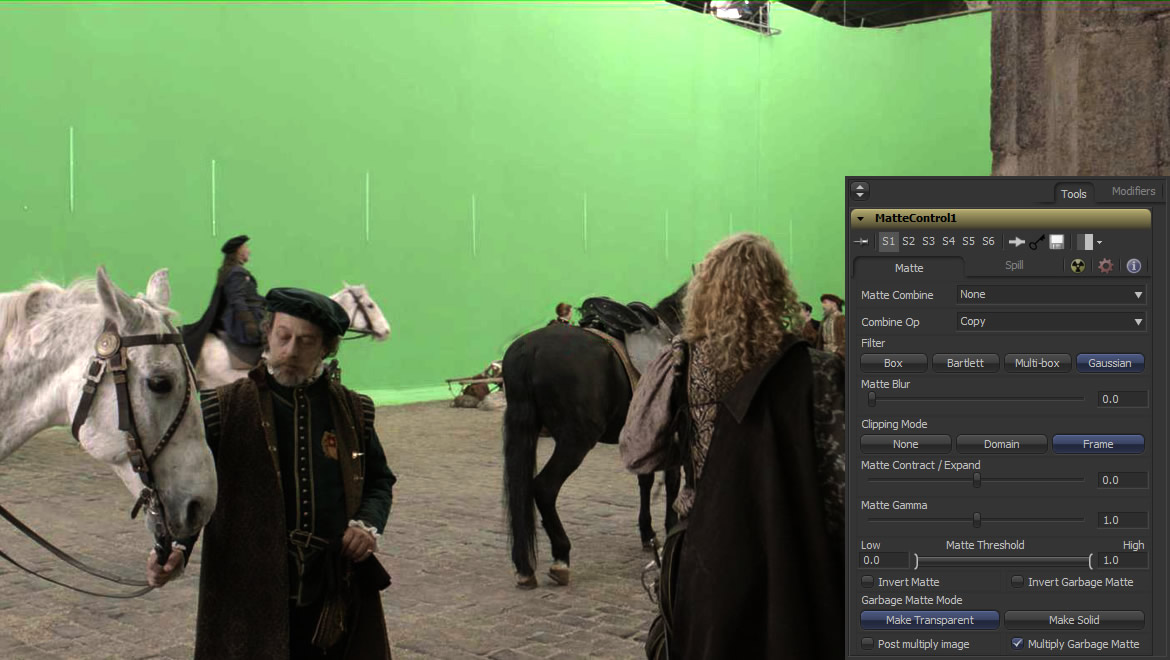Collapse the MatteControl1 header triangle
The width and height of the screenshot is (1170, 660).
862,218
